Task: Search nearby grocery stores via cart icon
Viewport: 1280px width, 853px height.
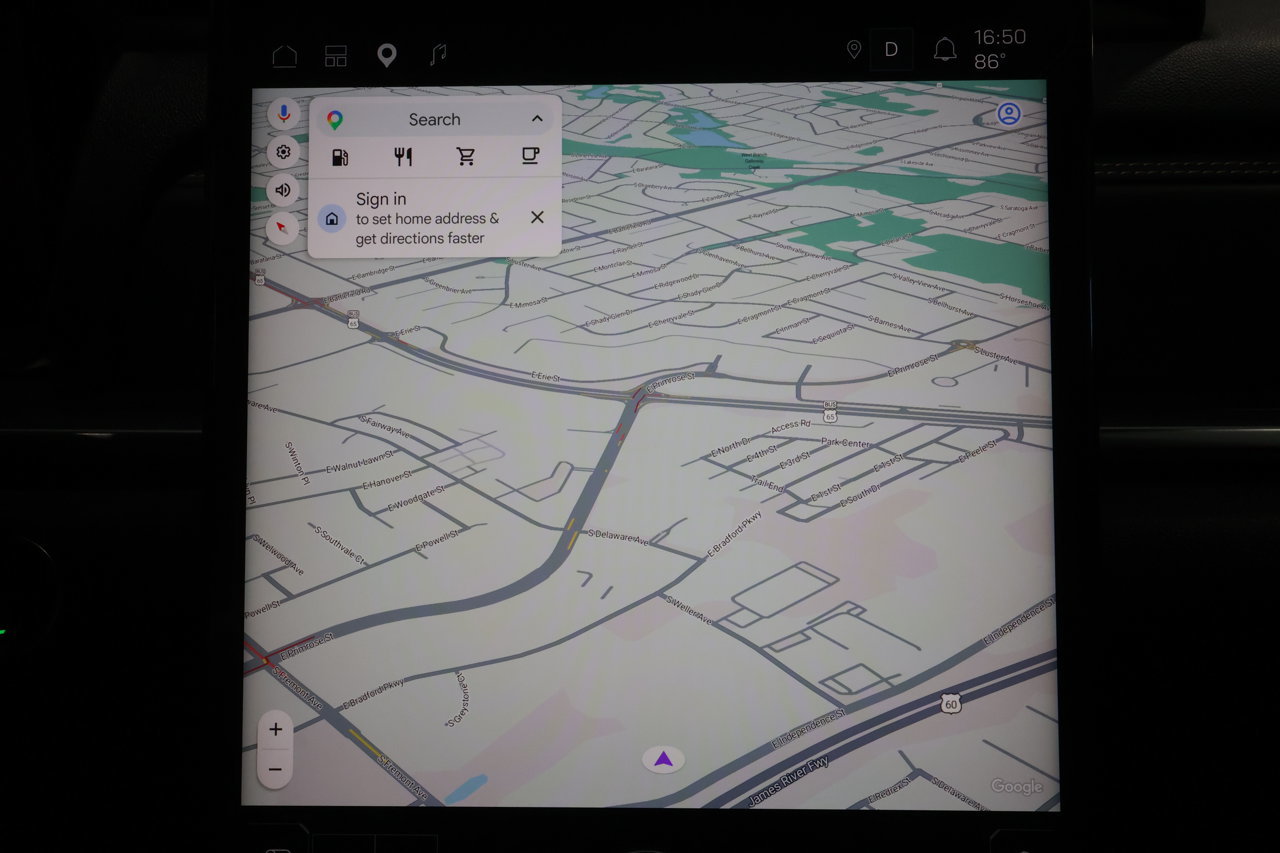Action: click(466, 157)
